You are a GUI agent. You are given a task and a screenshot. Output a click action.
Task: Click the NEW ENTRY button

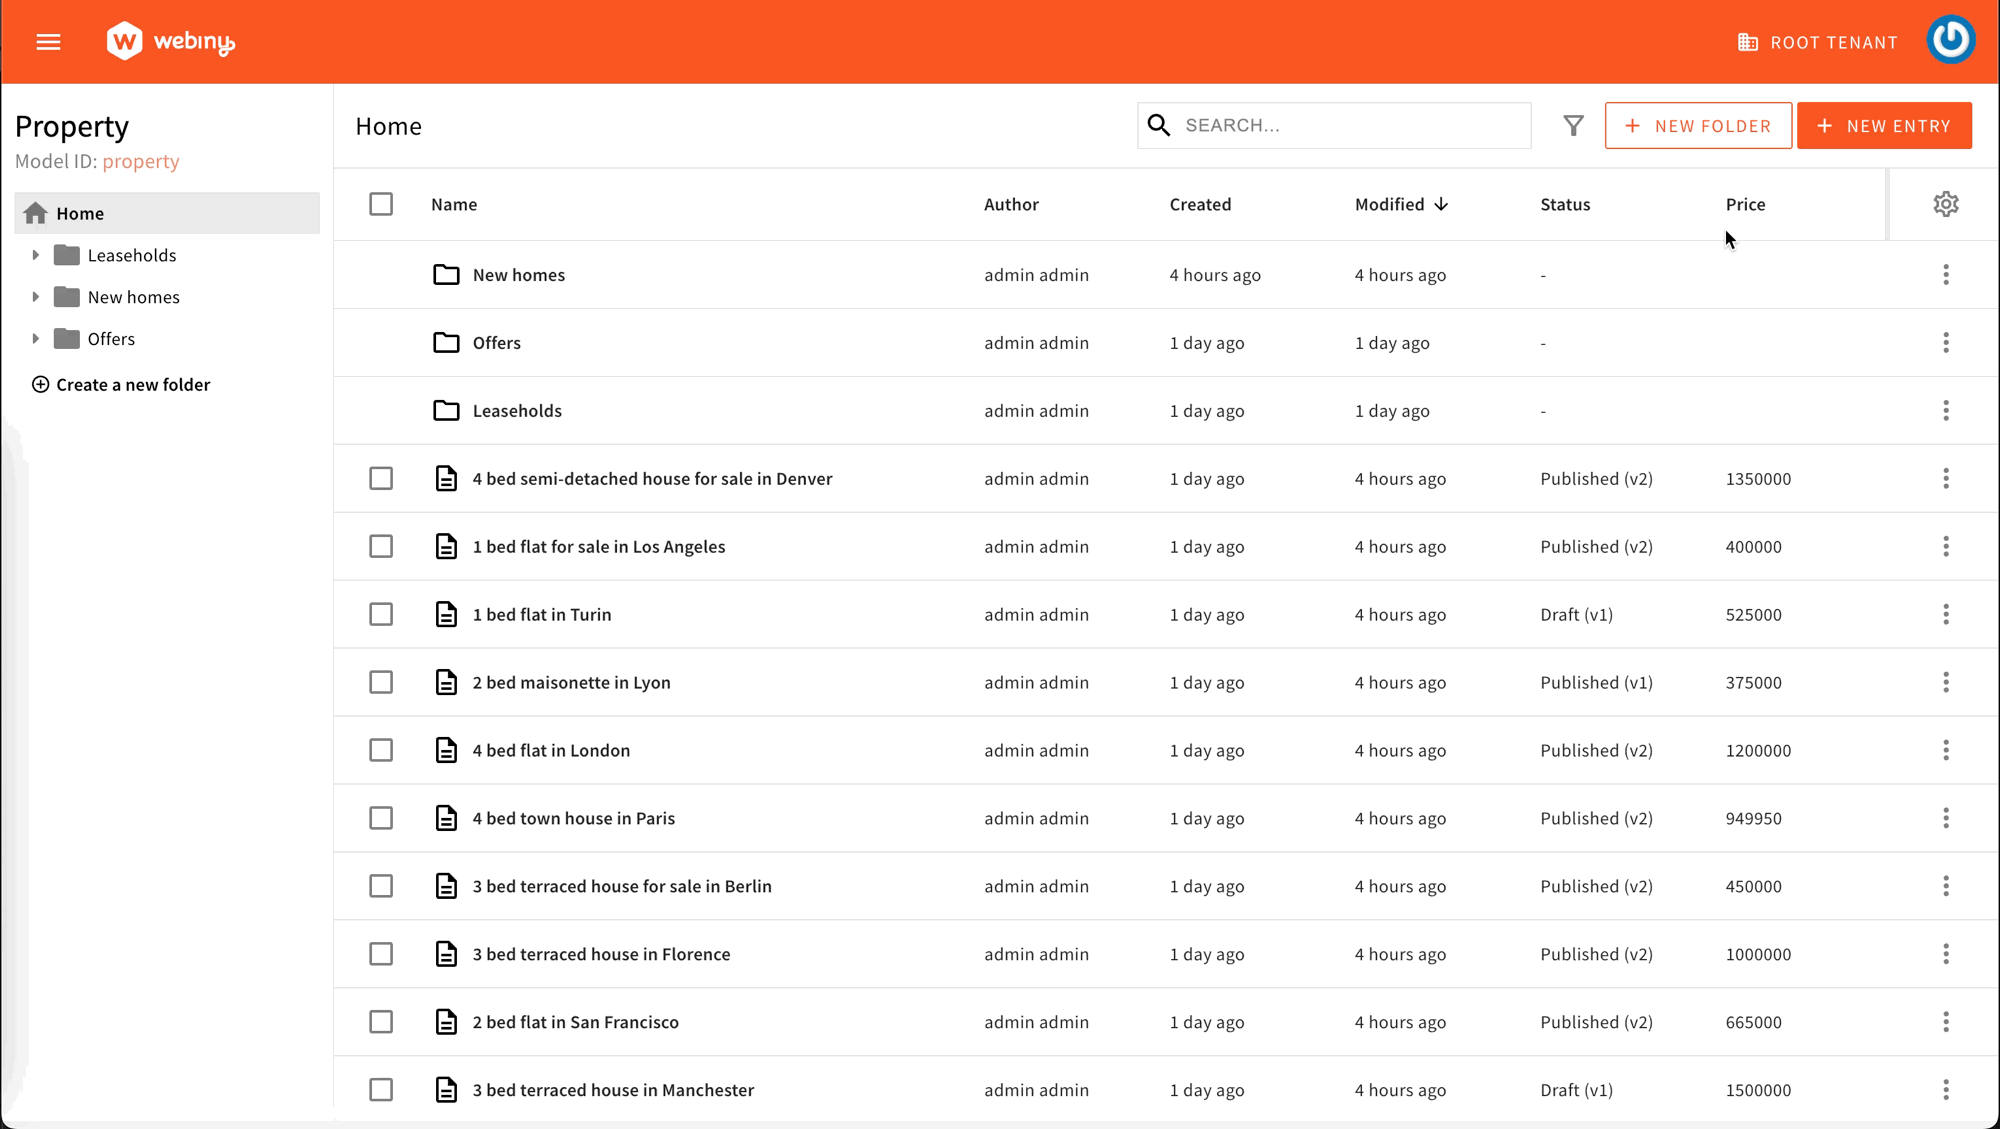point(1885,125)
